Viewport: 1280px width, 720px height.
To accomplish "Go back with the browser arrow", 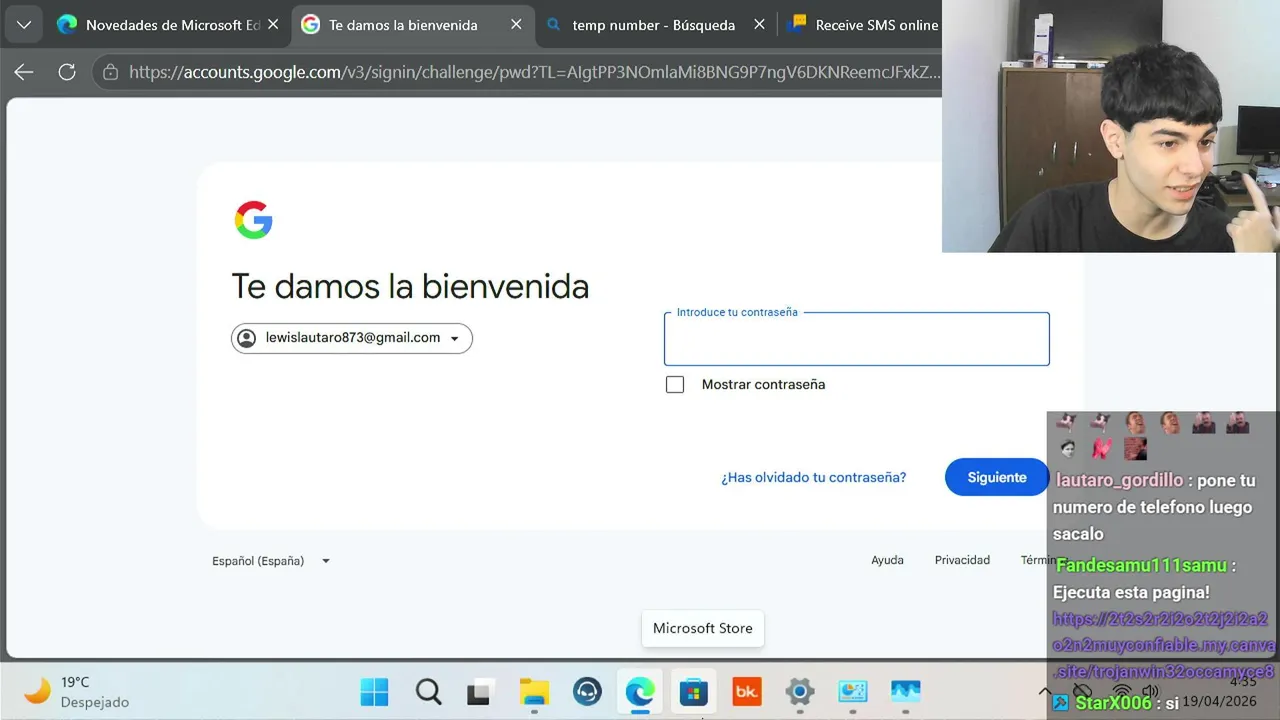I will [x=24, y=72].
